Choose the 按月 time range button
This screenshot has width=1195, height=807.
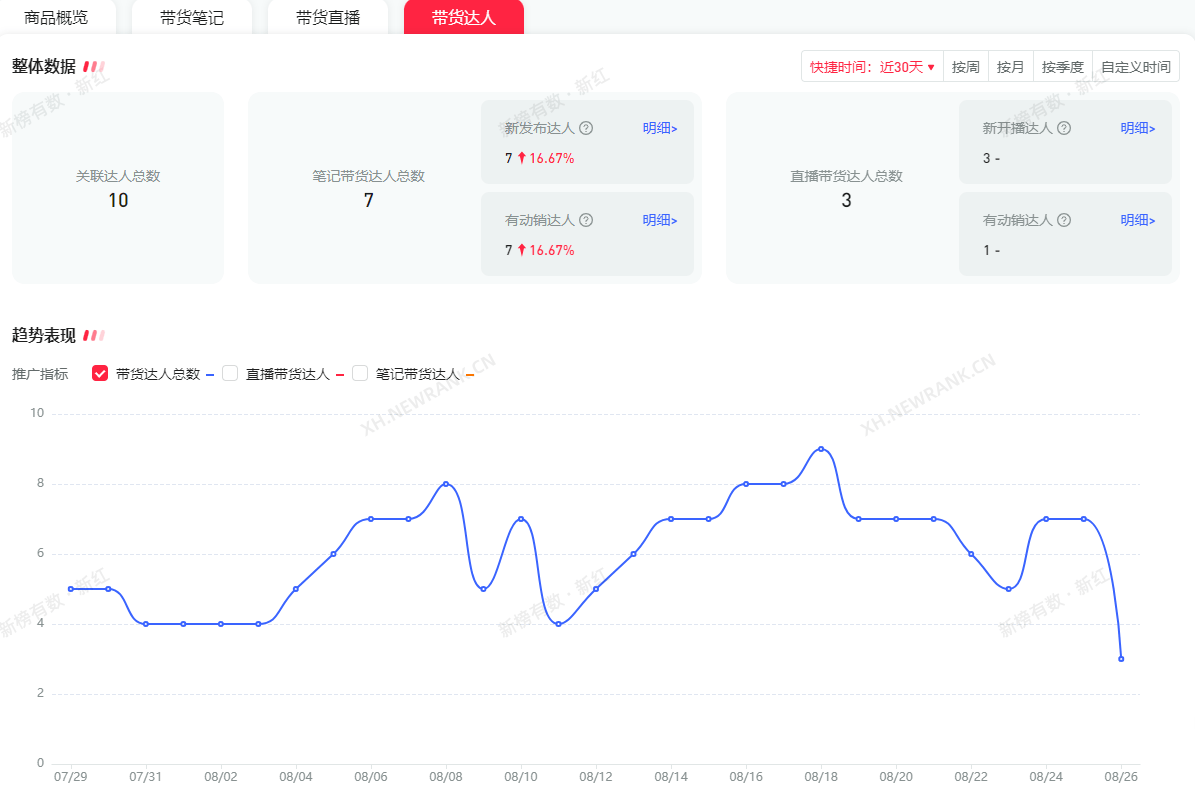(1010, 67)
